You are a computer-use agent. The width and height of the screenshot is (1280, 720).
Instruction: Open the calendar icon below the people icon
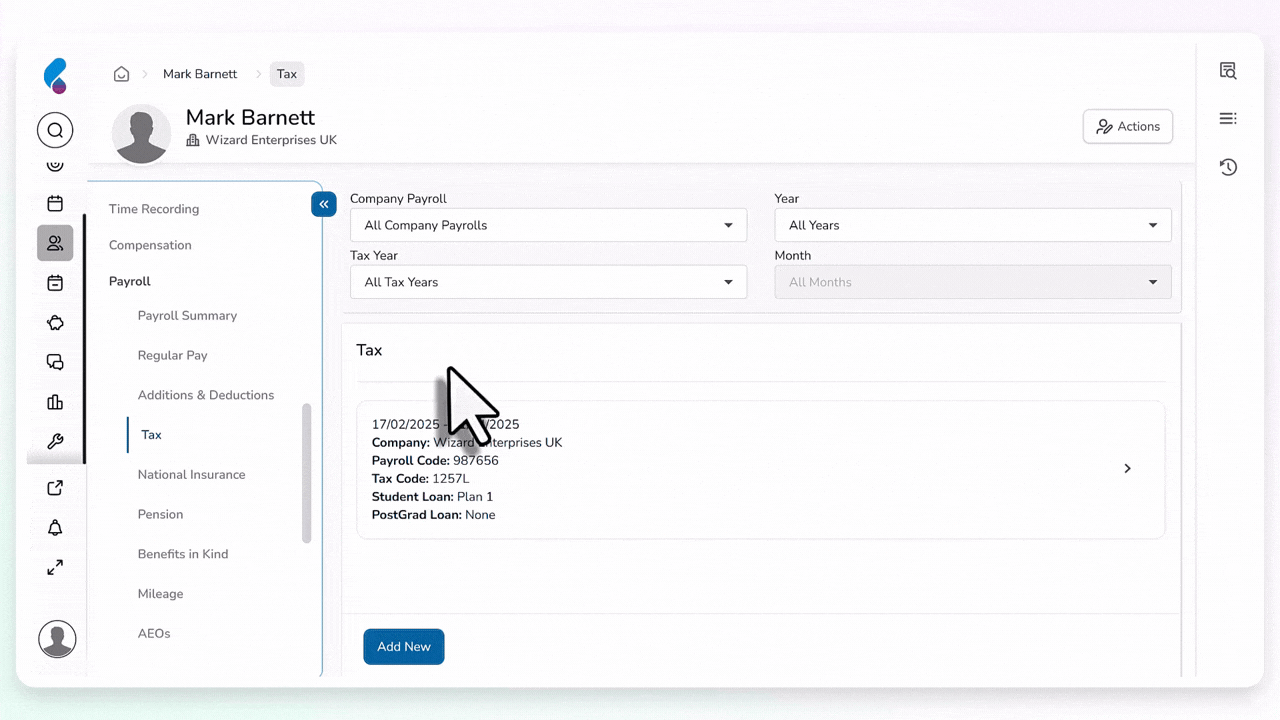coord(55,283)
